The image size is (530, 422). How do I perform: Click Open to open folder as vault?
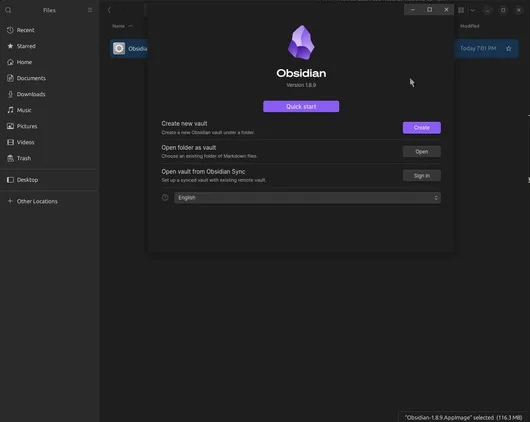[421, 152]
